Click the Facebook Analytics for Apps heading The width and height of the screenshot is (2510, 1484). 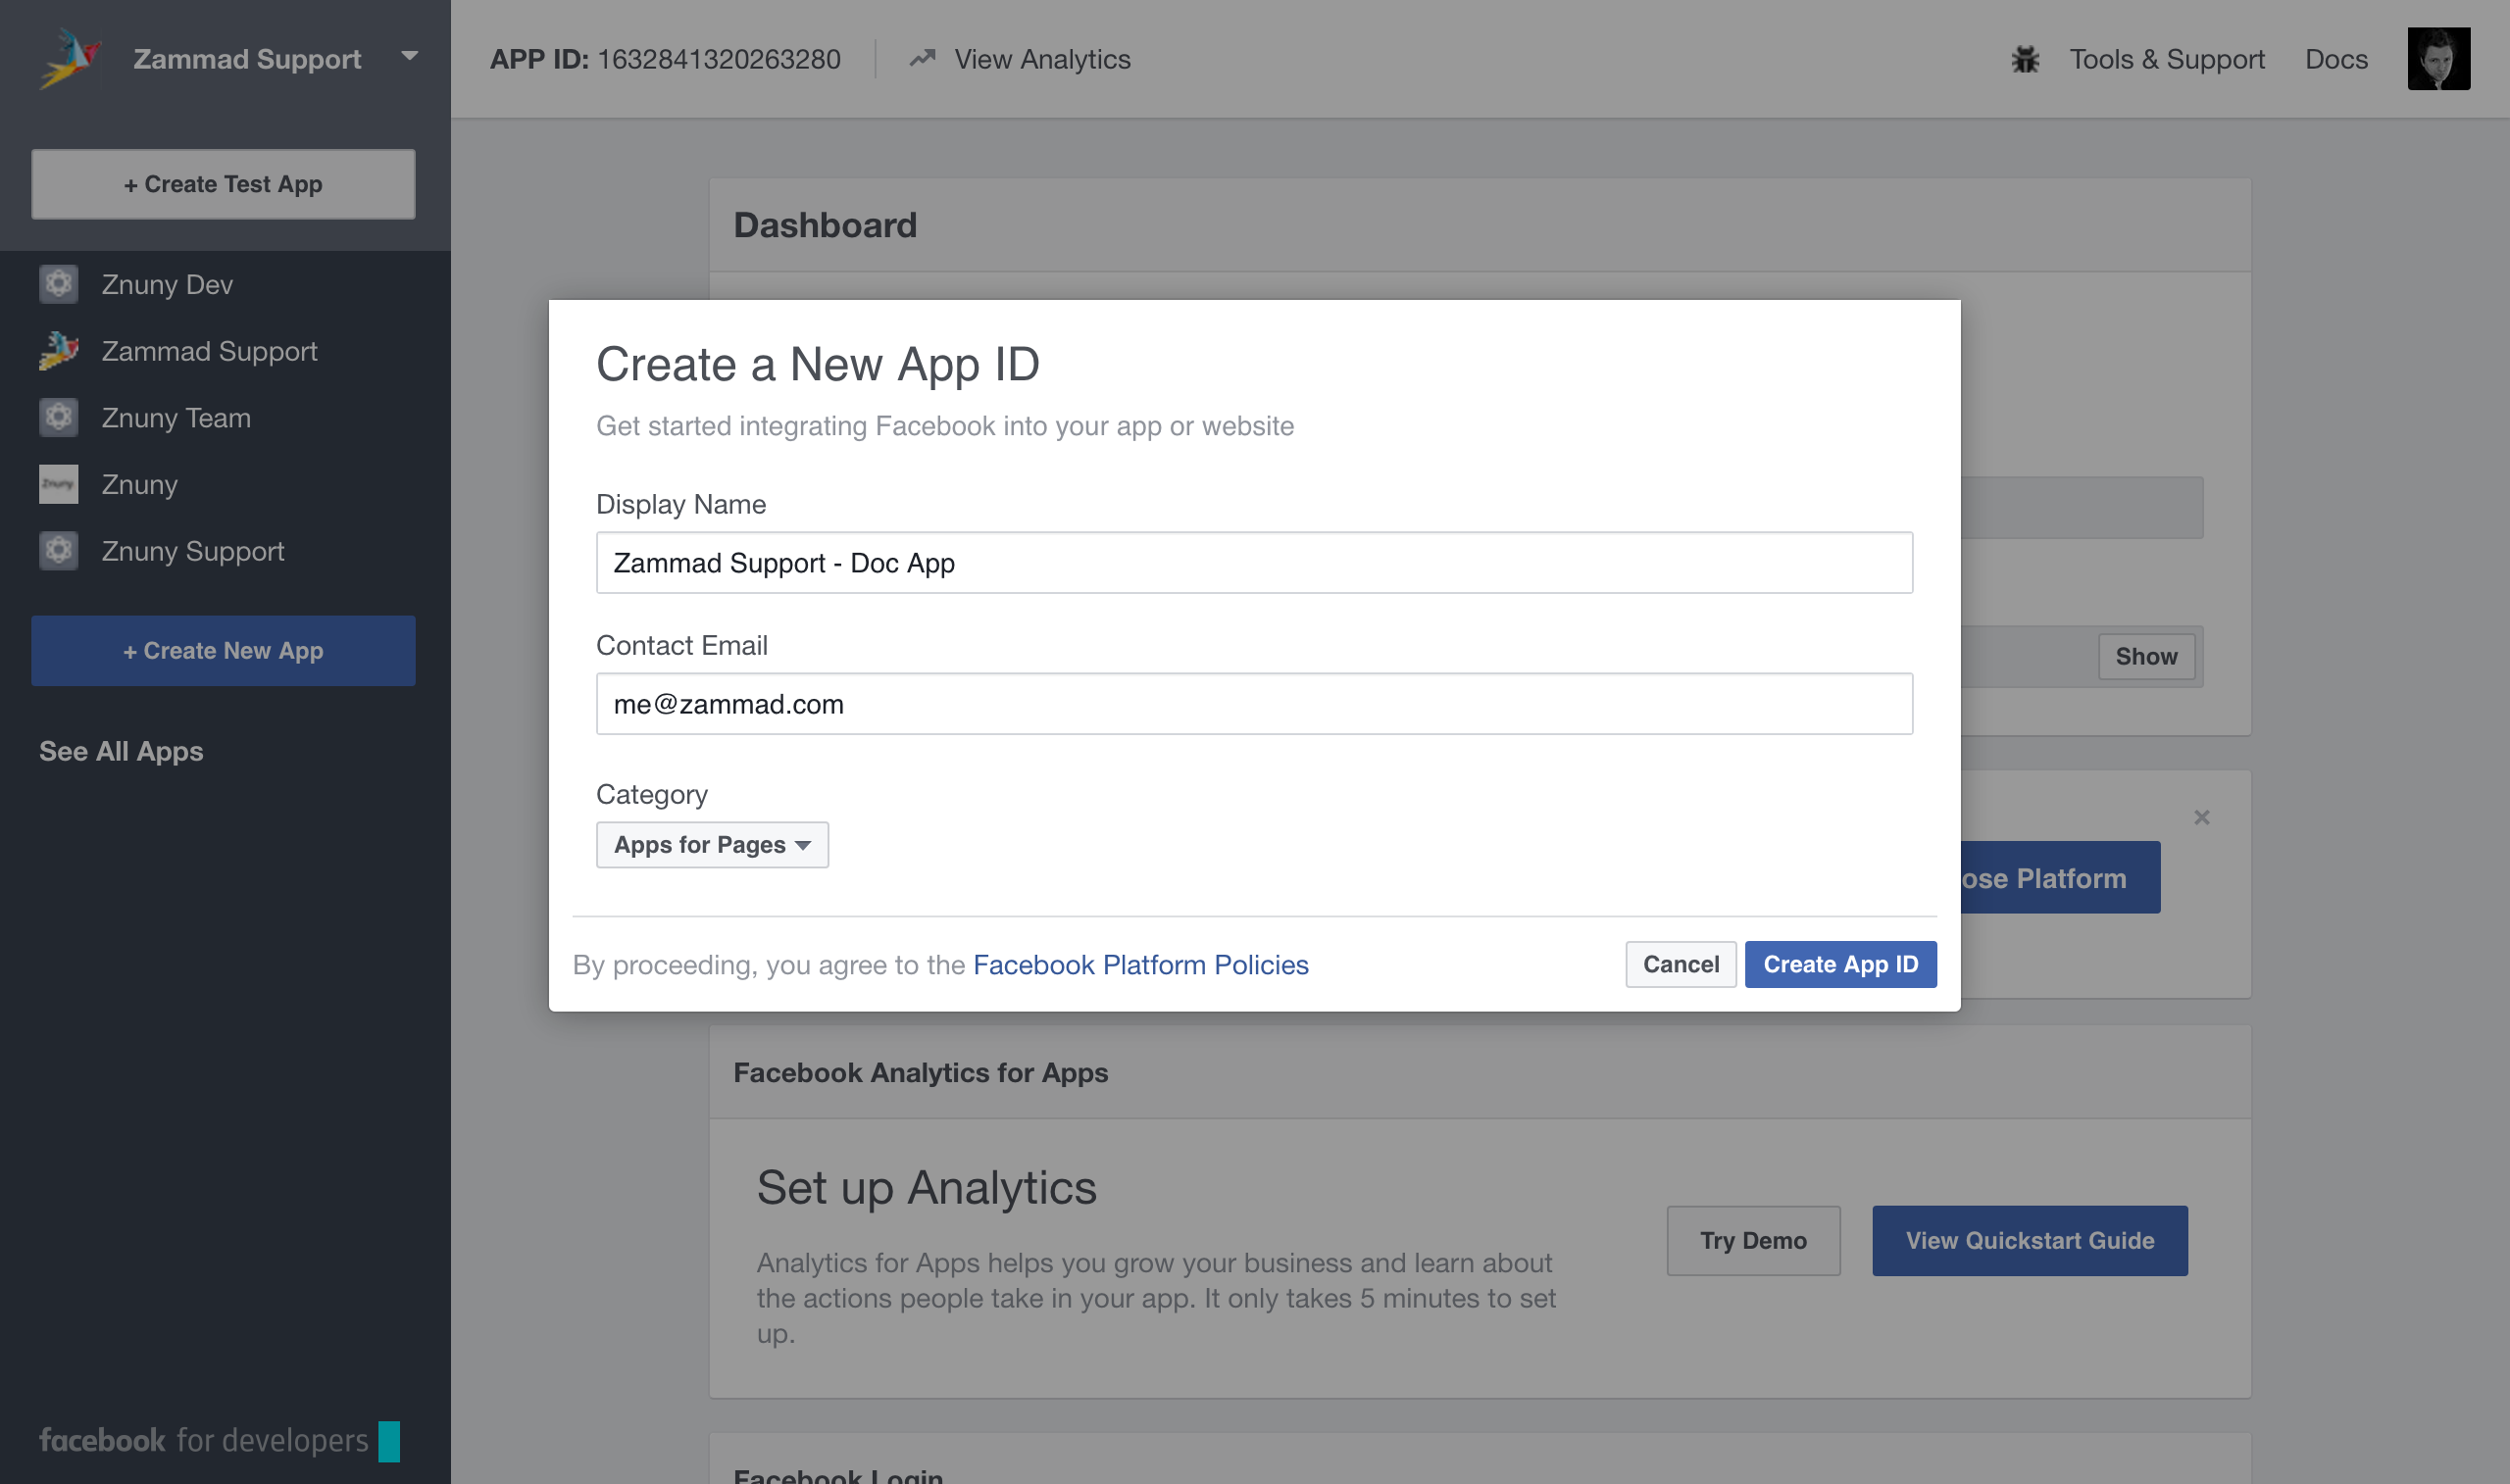(920, 1072)
